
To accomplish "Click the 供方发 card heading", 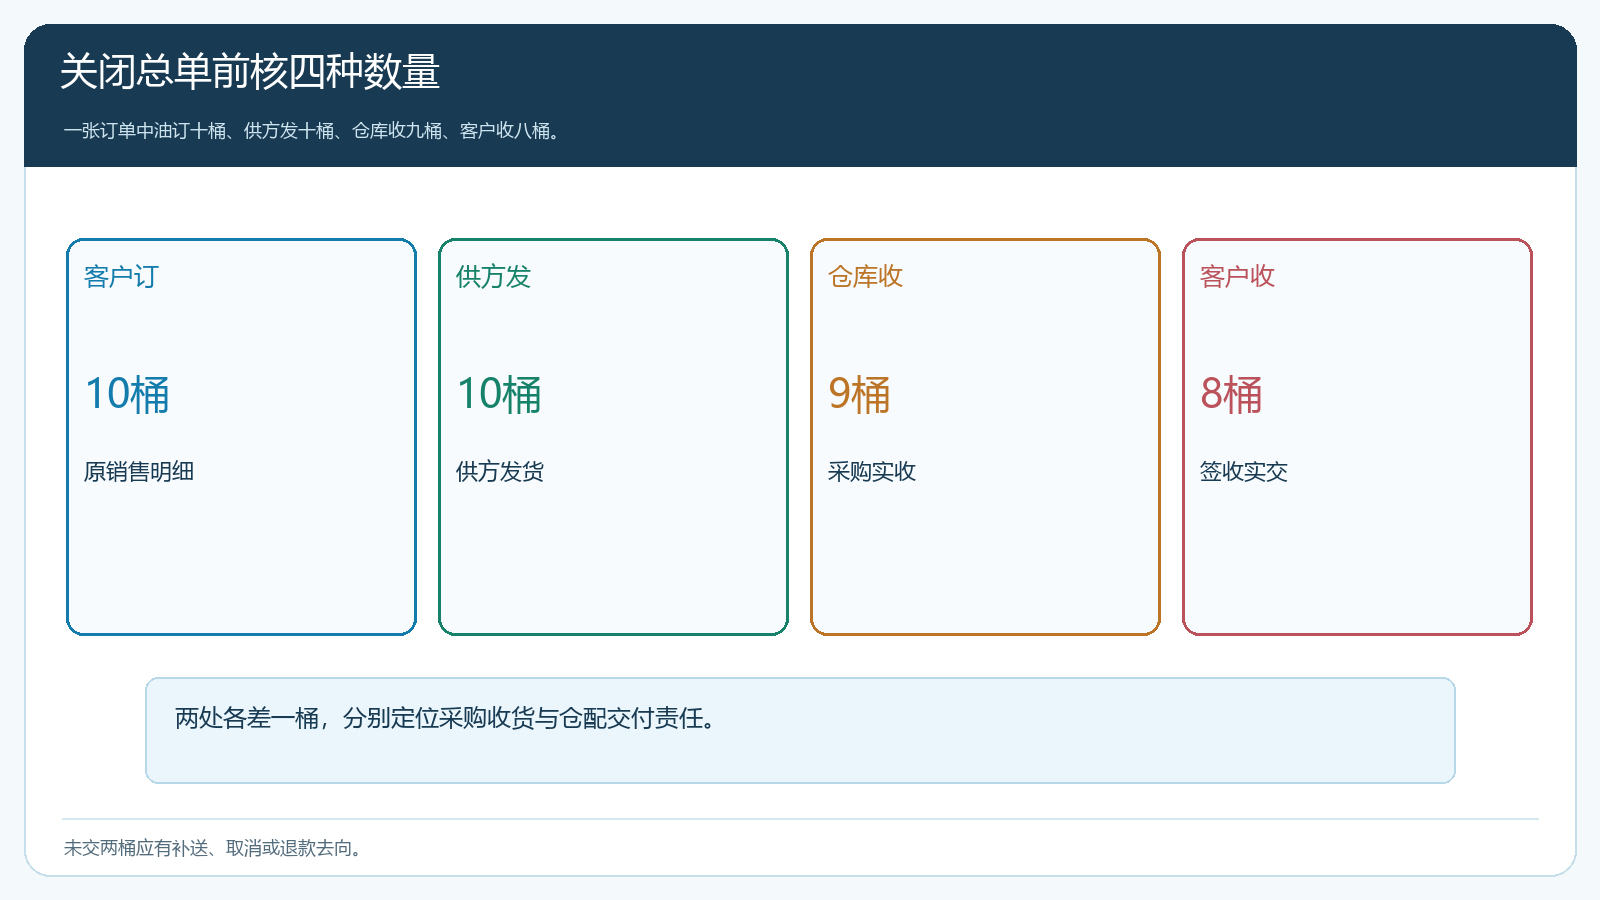I will (x=494, y=277).
